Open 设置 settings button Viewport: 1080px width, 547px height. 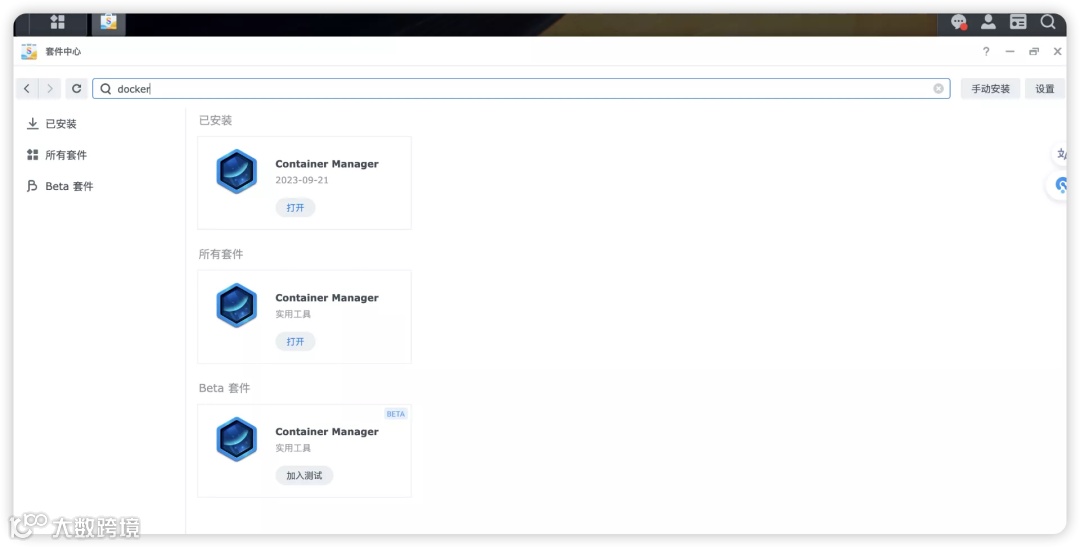point(1045,88)
